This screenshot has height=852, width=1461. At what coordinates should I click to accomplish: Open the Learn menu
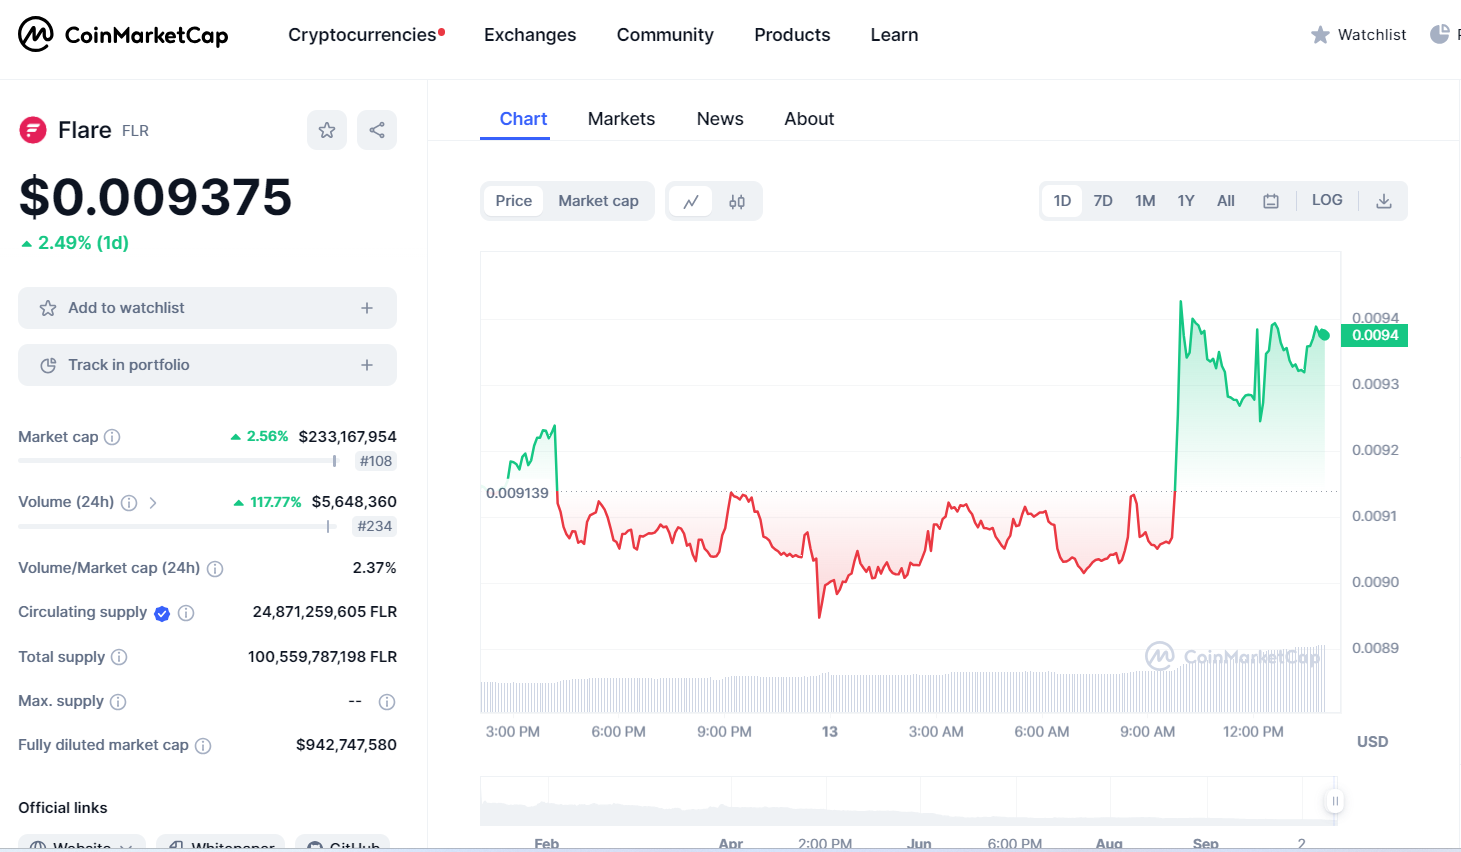(x=894, y=35)
